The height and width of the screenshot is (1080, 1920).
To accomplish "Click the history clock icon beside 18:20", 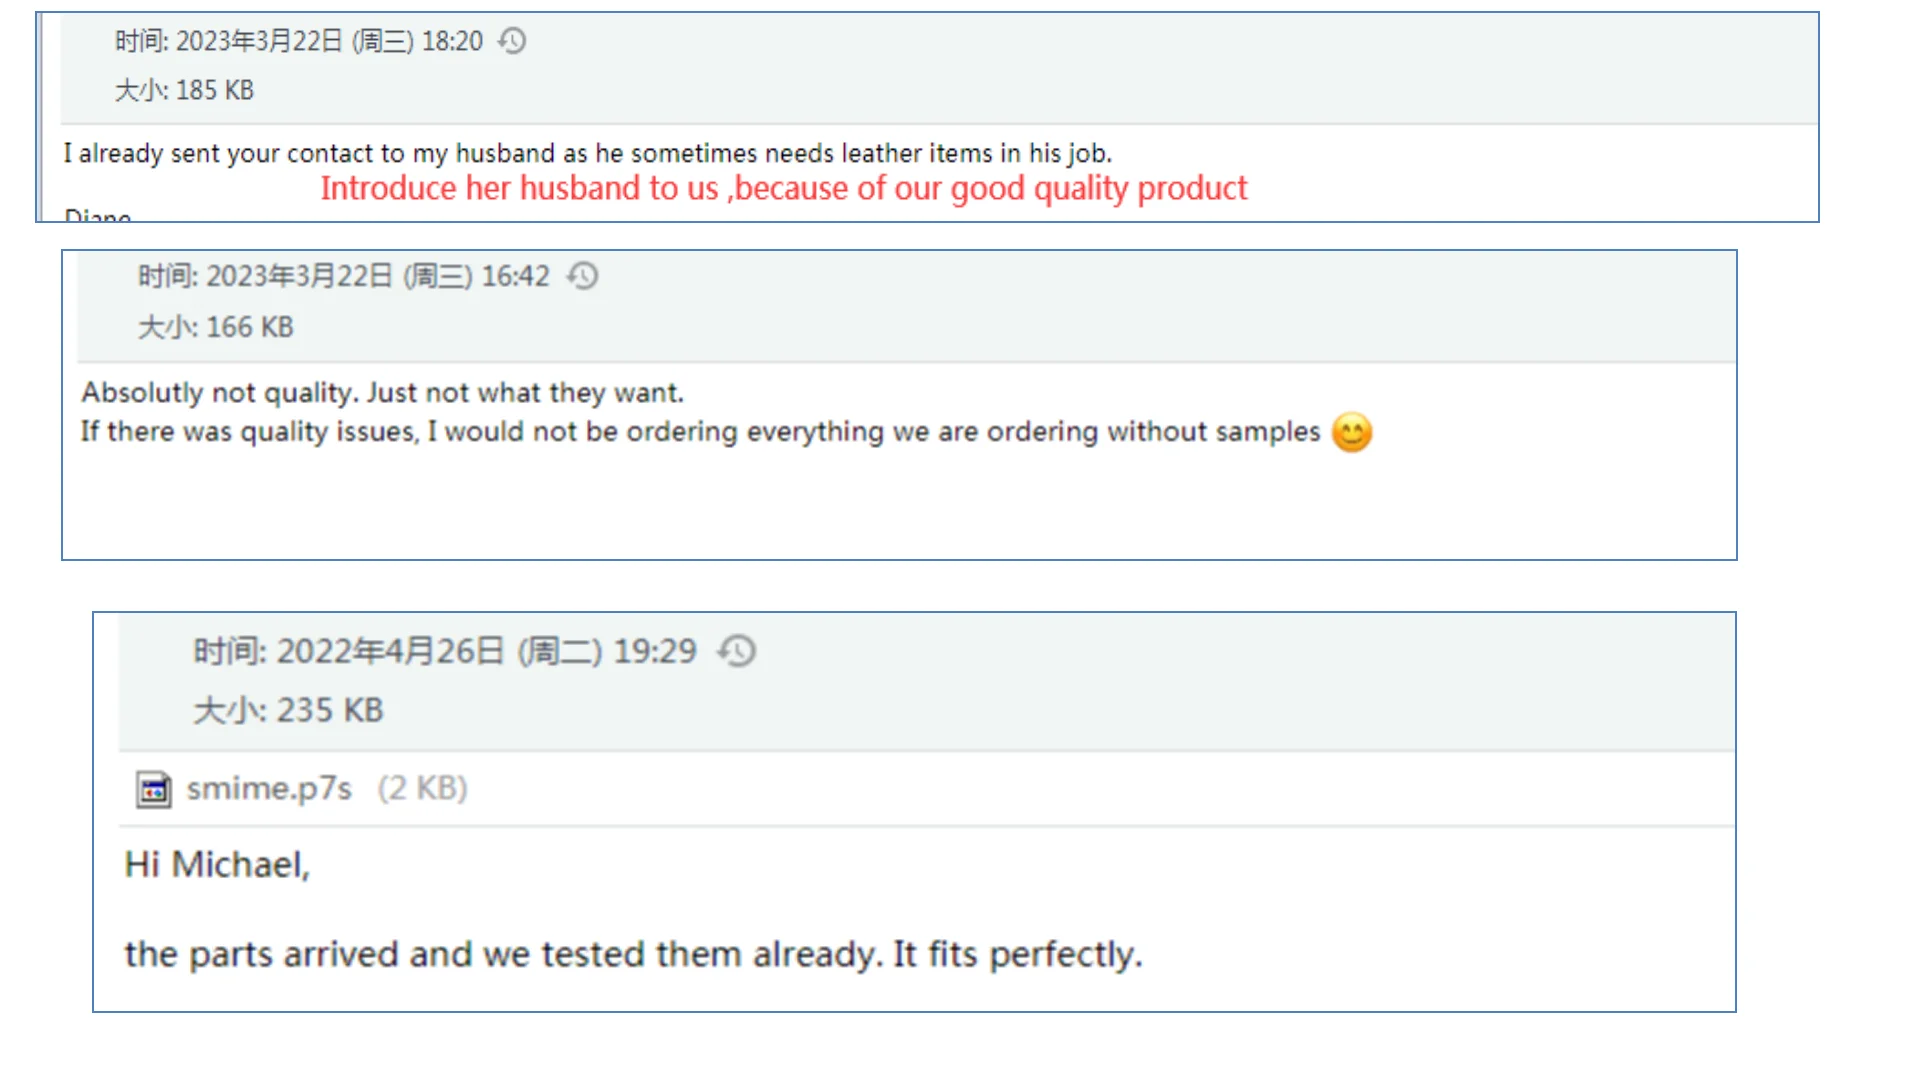I will [x=512, y=41].
